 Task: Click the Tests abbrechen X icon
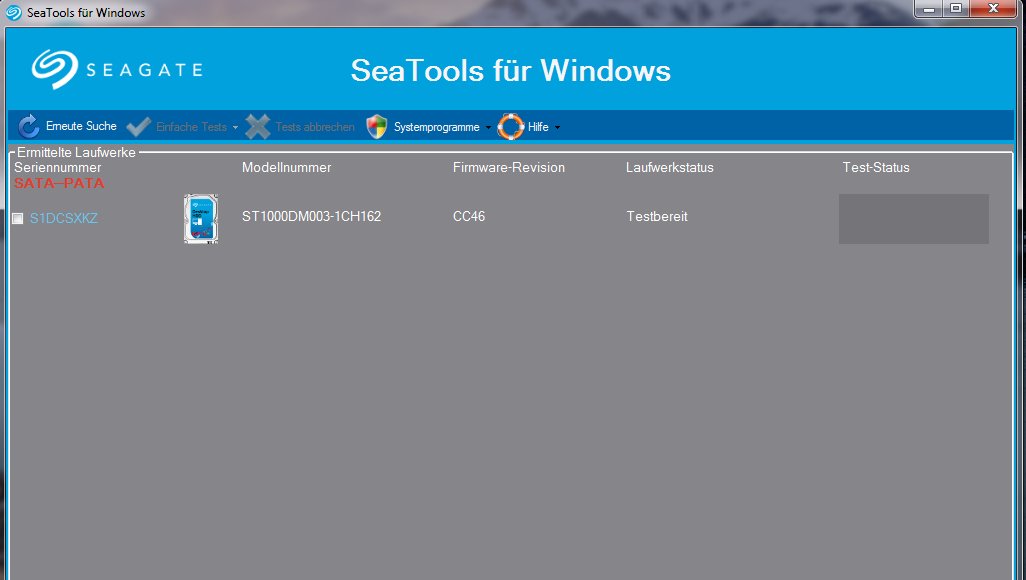(x=257, y=127)
